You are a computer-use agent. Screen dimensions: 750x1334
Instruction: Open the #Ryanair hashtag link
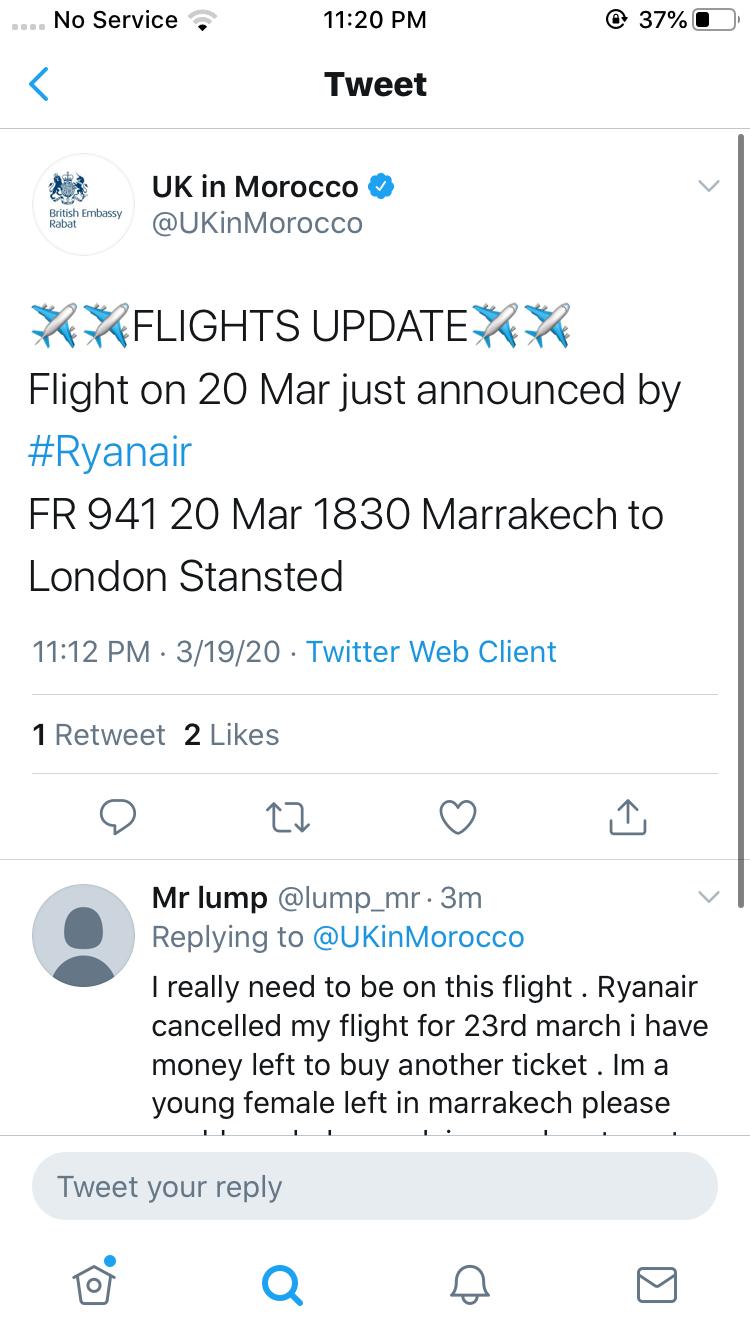[110, 452]
